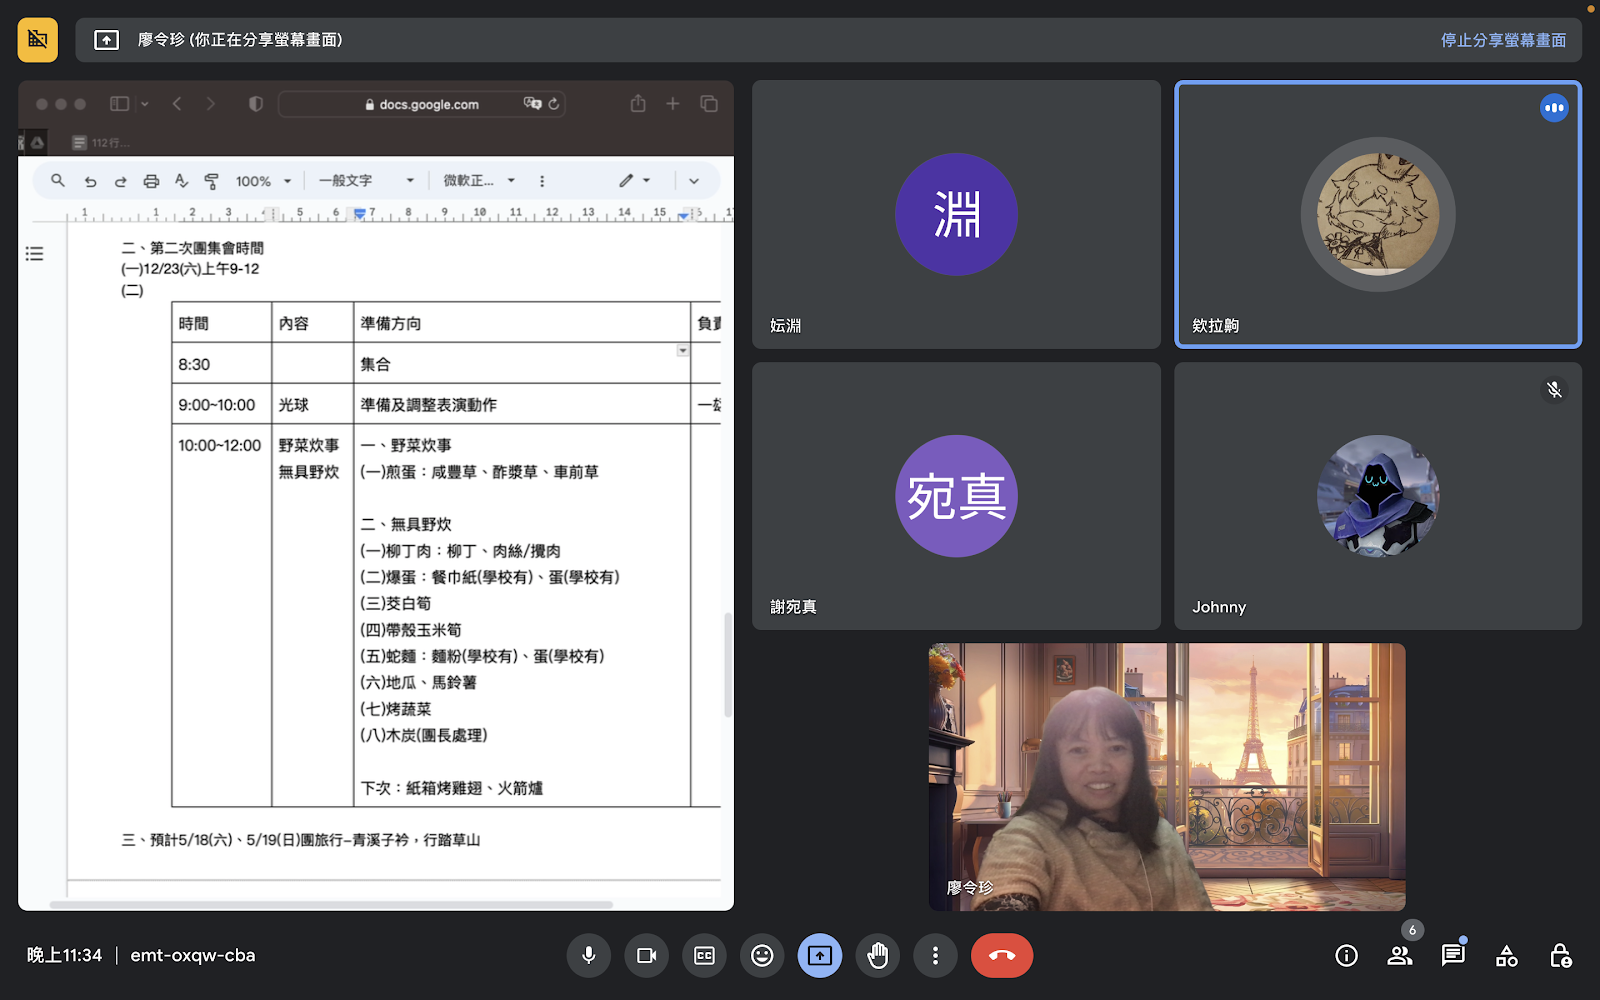This screenshot has height=1000, width=1600.
Task: Click the translate icon in address bar
Action: coord(532,104)
